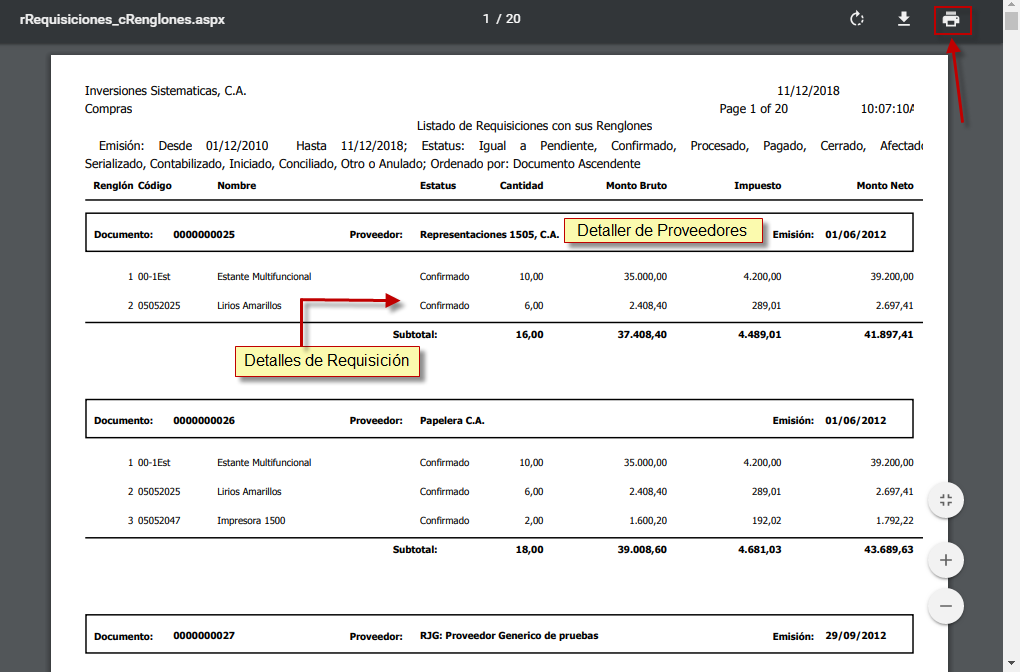Click the subtotal net amount 41.897,41
The height and width of the screenshot is (672, 1020).
[x=884, y=335]
